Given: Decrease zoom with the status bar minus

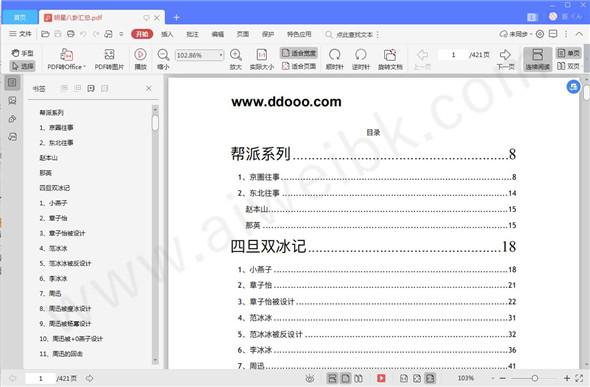Looking at the screenshot, I should [x=503, y=378].
